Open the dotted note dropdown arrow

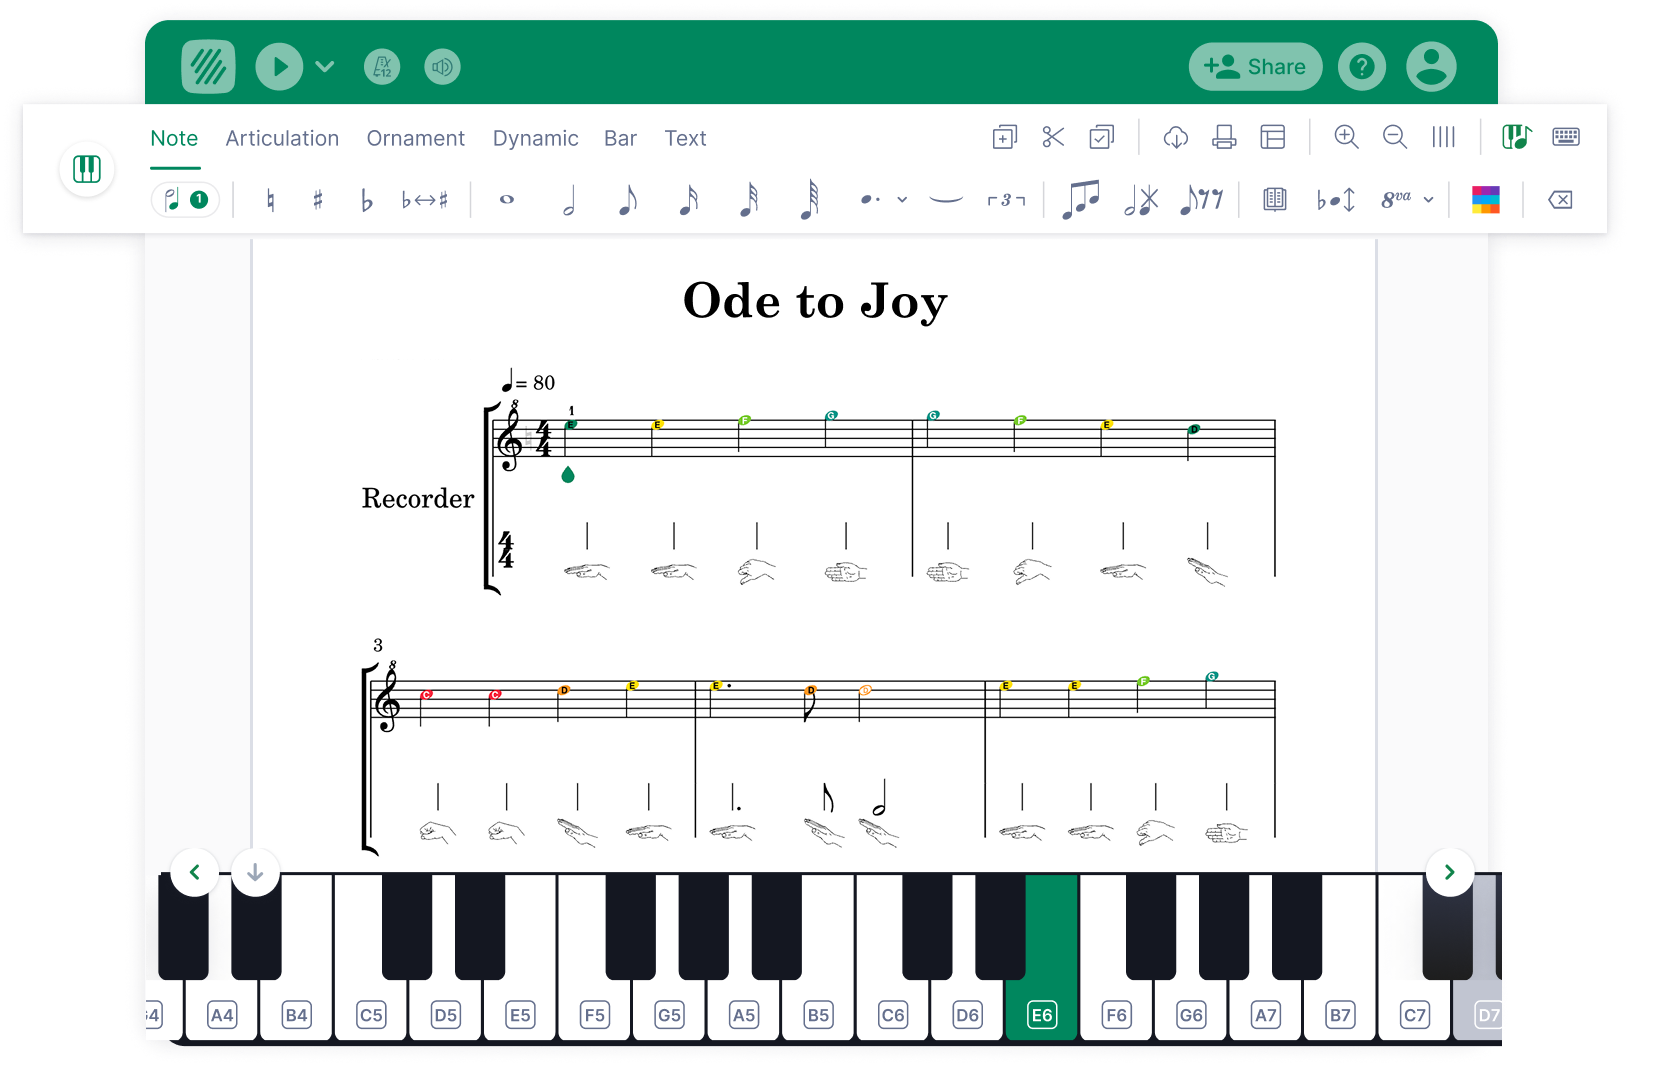[x=902, y=200]
